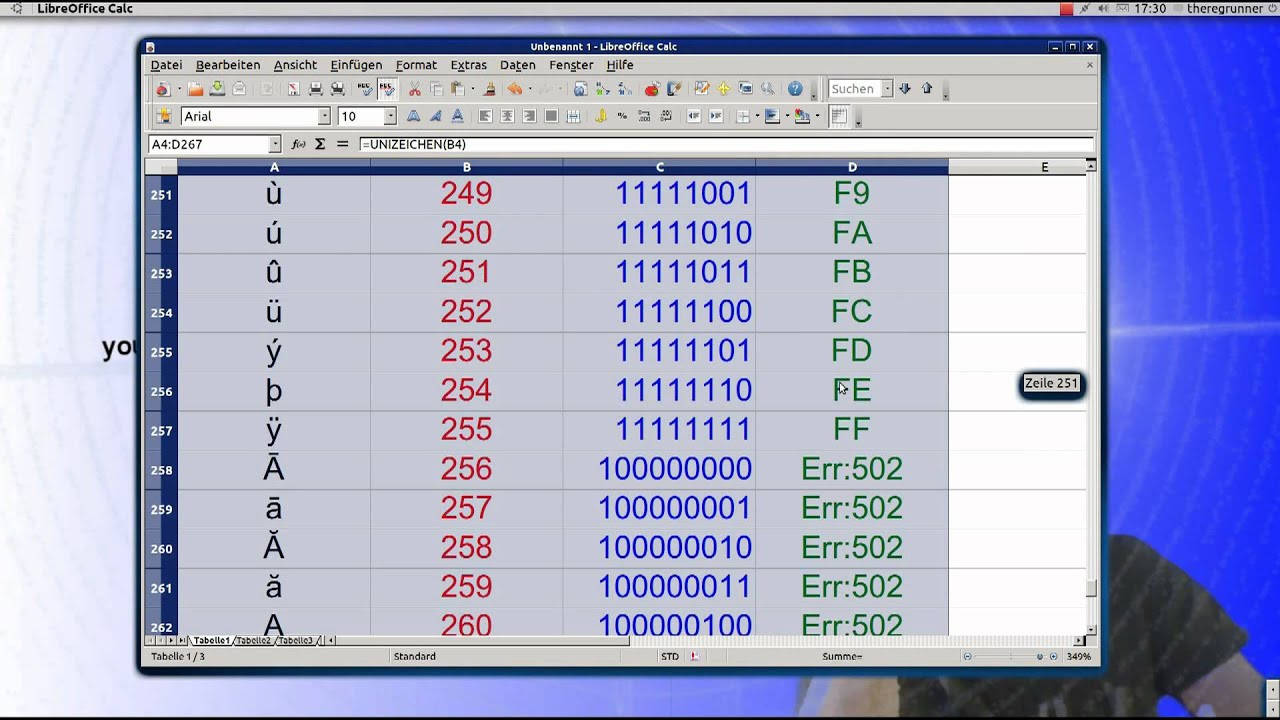This screenshot has height=720, width=1280.
Task: Open the Bearbeiten menu
Action: [228, 65]
